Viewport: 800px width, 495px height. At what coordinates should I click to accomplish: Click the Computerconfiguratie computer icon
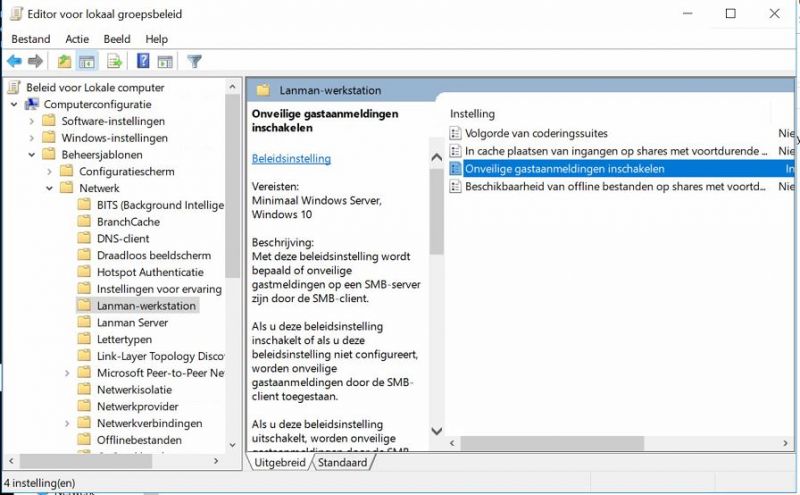[x=32, y=104]
